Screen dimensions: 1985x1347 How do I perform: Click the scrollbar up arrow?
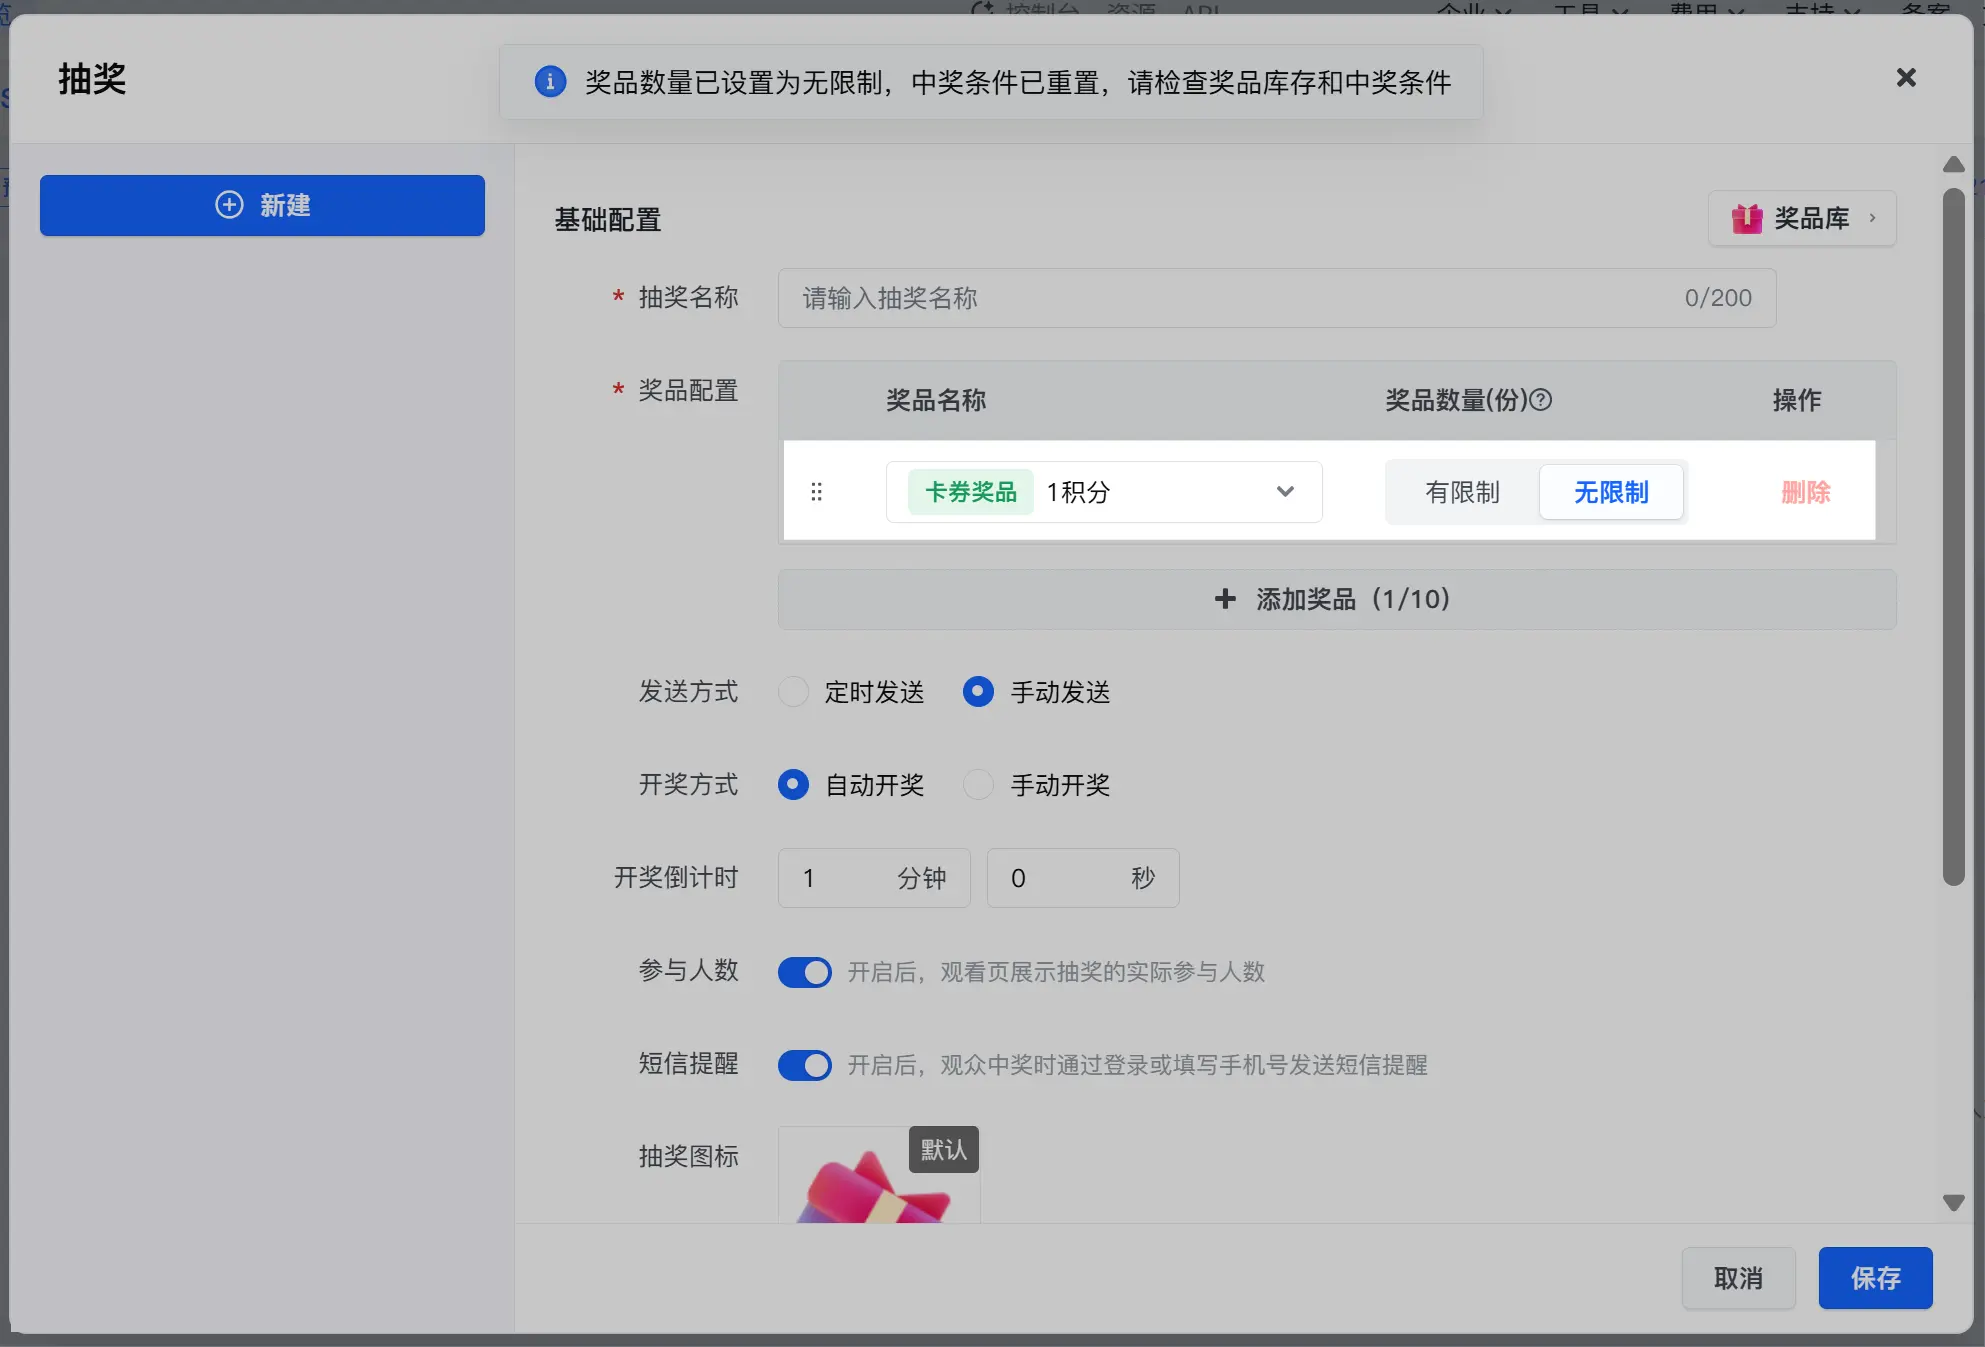click(x=1953, y=165)
